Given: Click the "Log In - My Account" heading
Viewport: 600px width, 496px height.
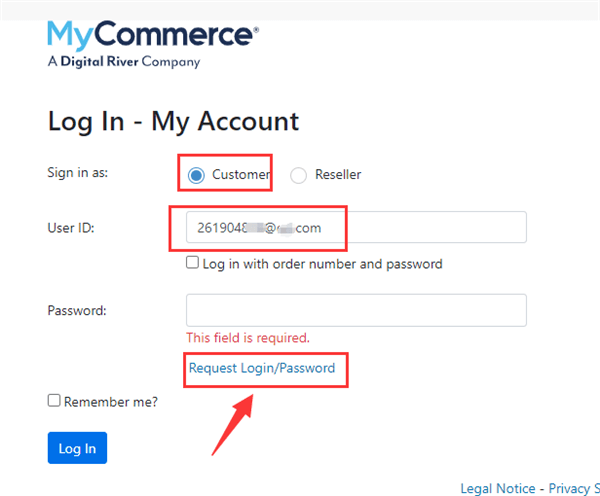Looking at the screenshot, I should click(x=173, y=122).
